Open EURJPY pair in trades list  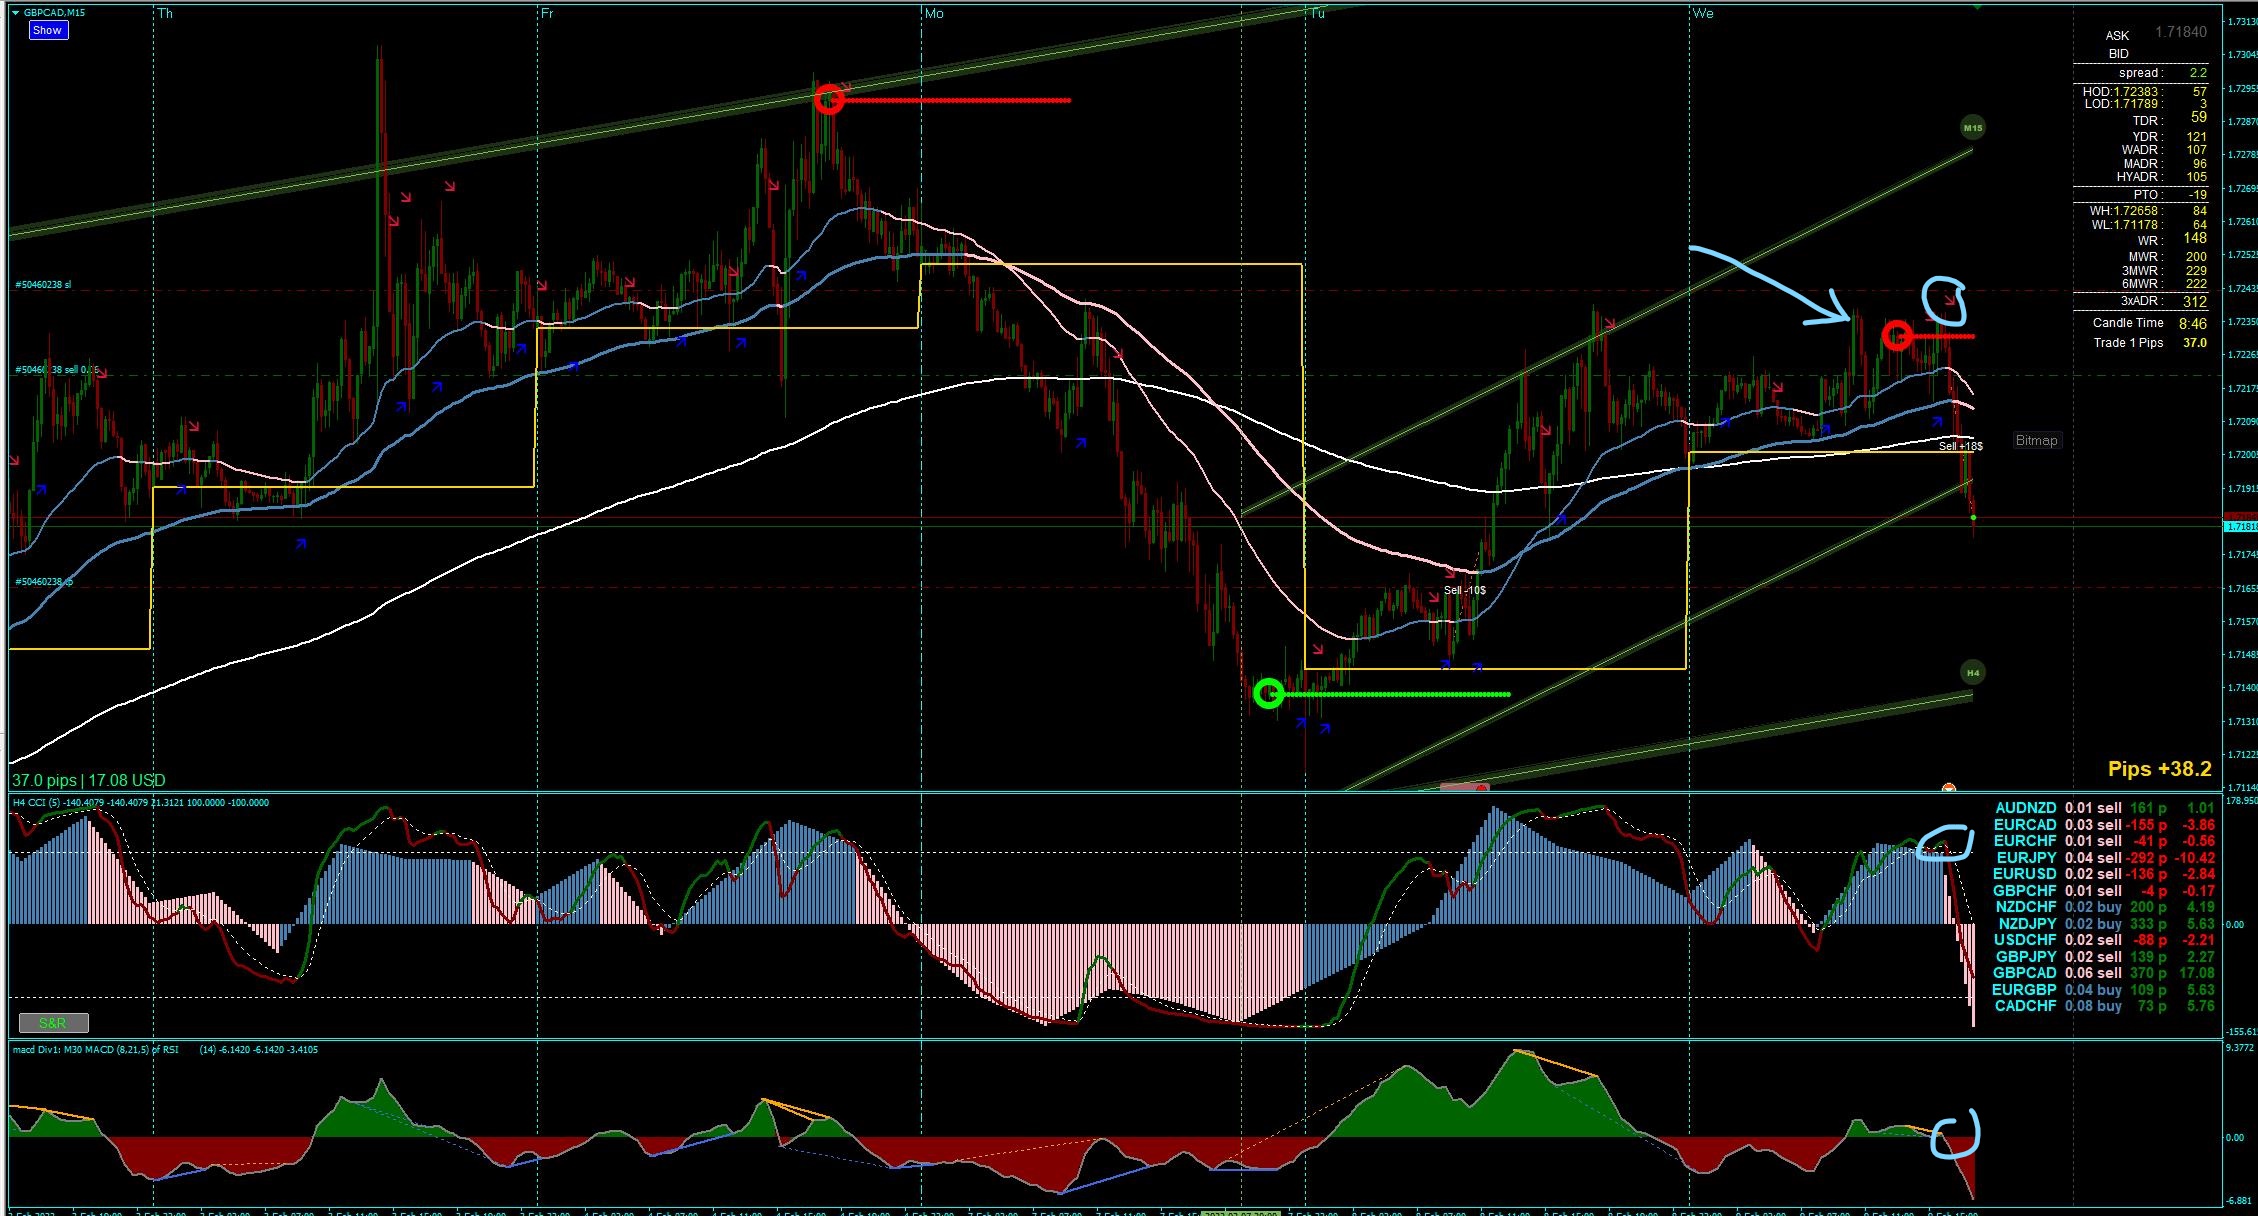coord(2026,858)
